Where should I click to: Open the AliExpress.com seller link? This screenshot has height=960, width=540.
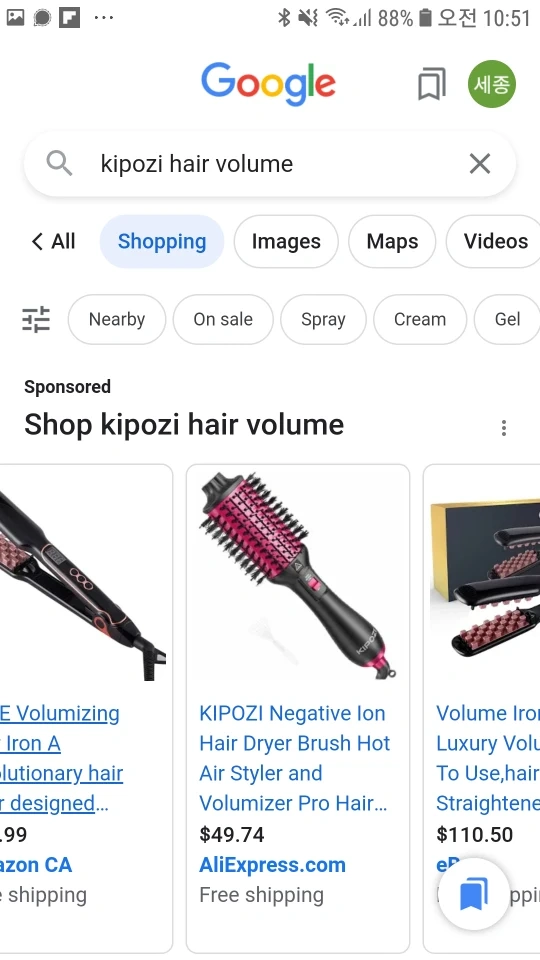[272, 864]
